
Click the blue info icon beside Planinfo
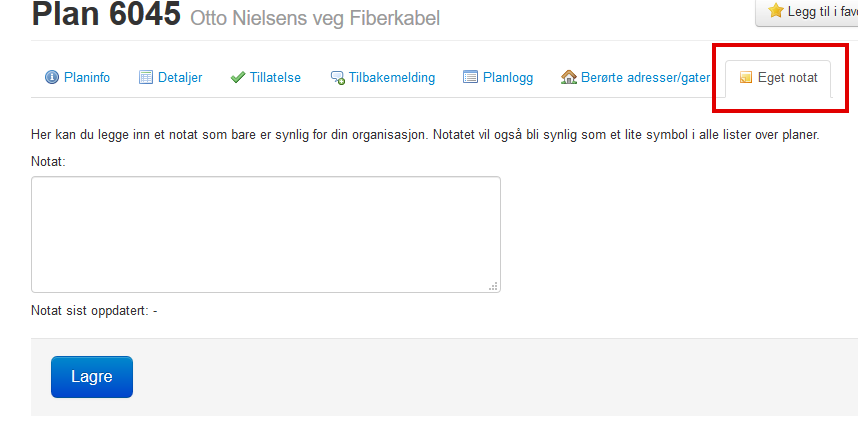point(52,77)
